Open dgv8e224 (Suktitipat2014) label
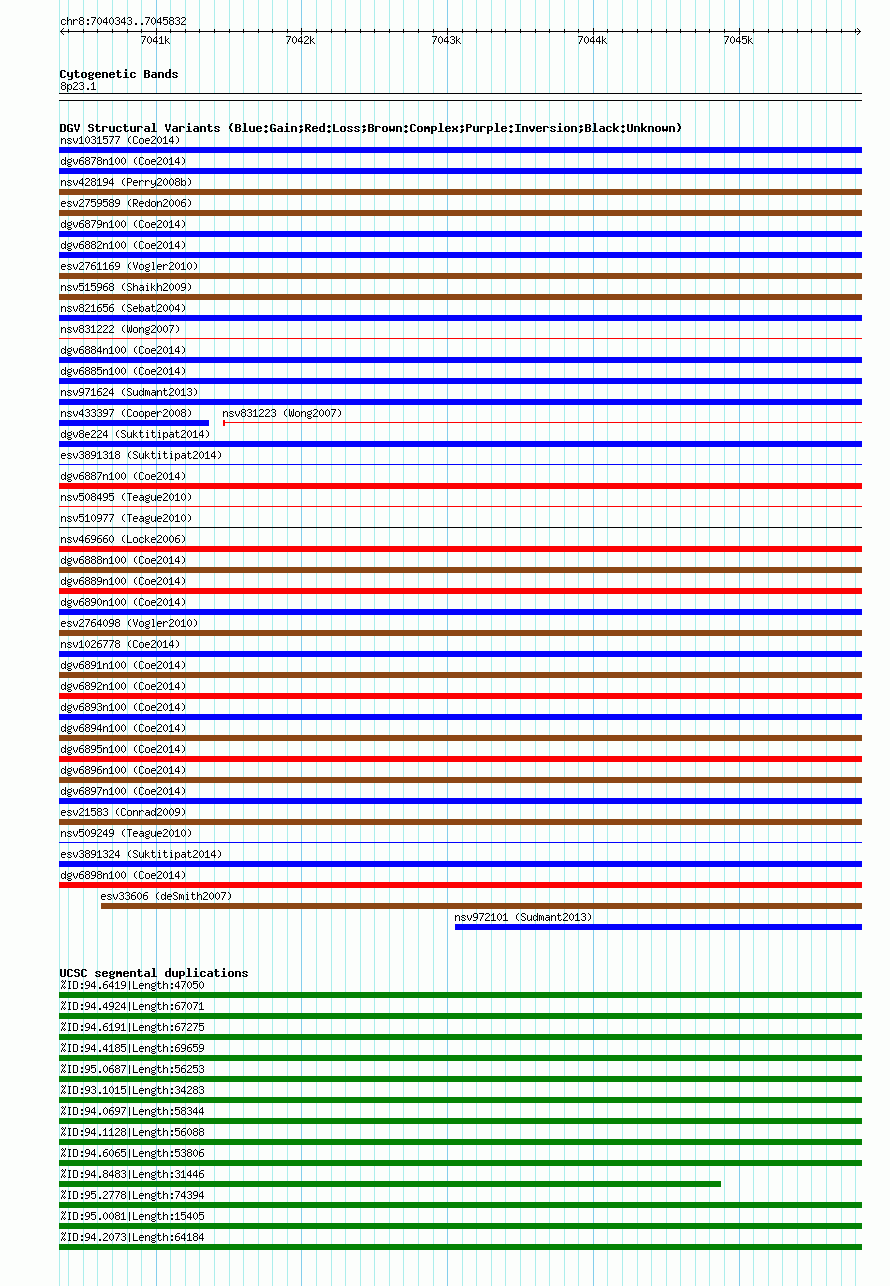Viewport: 890px width, 1286px height. point(135,434)
